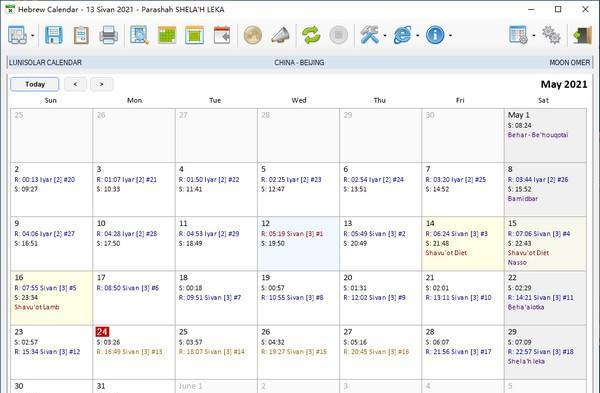Click the MOON OMER label
600x393 pixels.
tap(570, 62)
